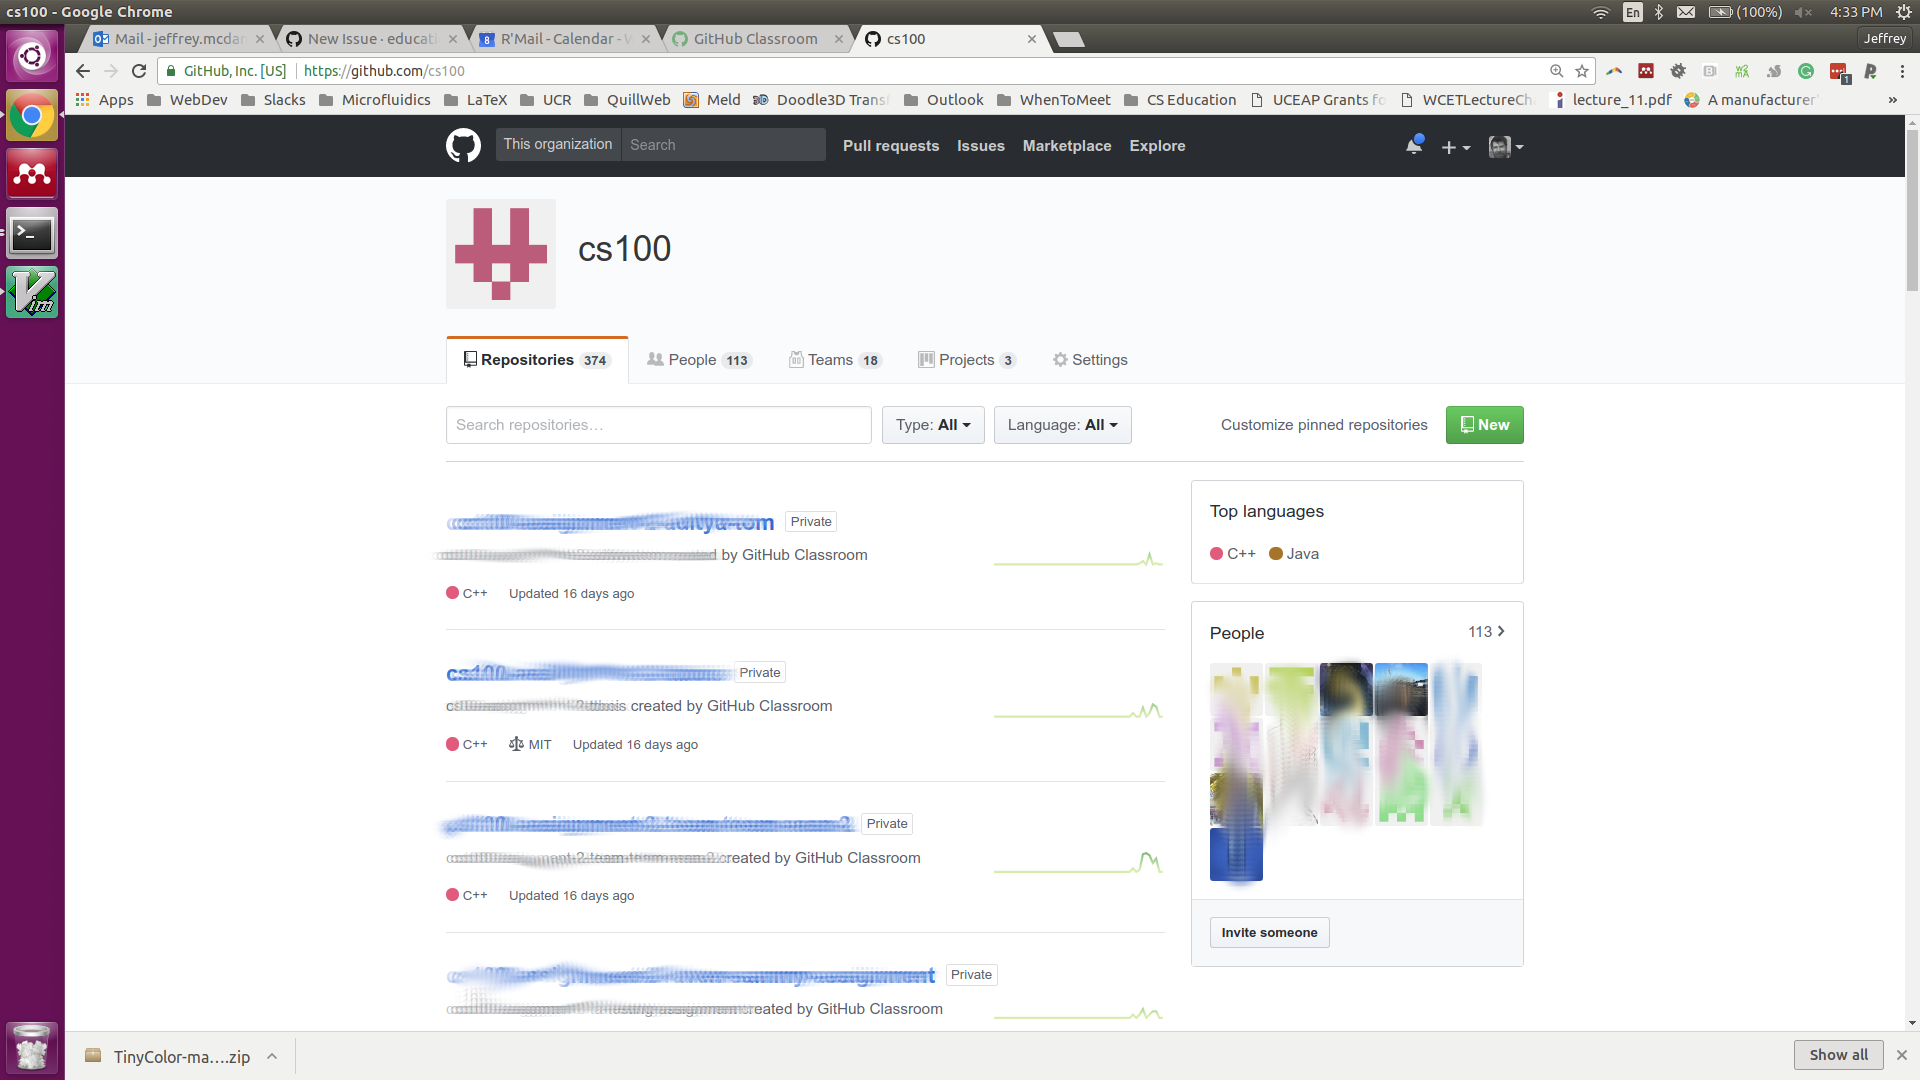Switch to the People tab
The image size is (1920, 1080).
click(699, 360)
